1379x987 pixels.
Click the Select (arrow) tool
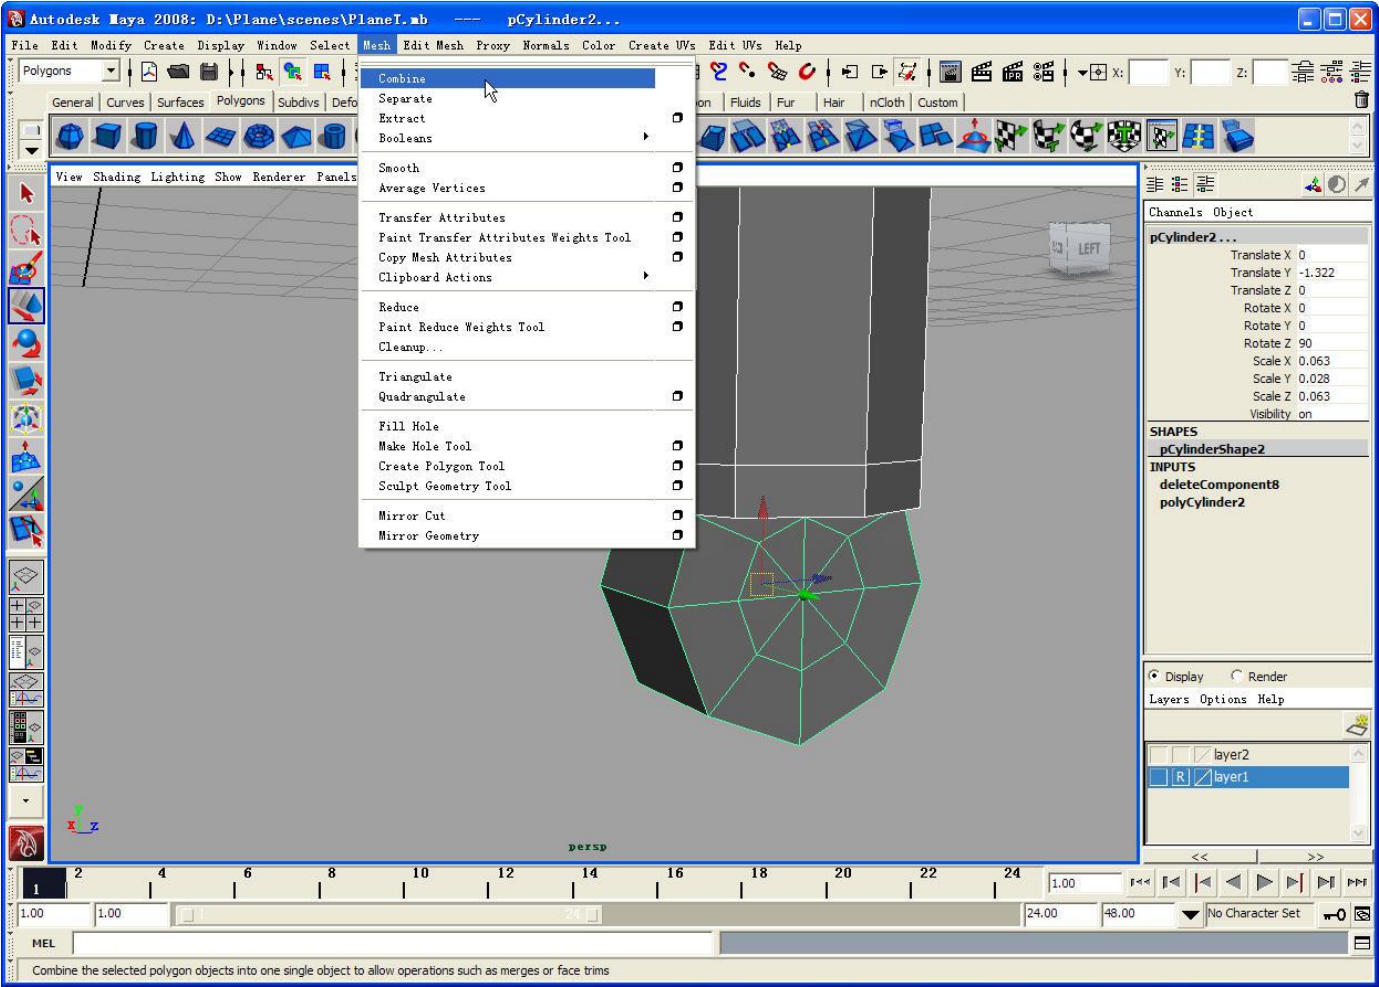[x=26, y=194]
